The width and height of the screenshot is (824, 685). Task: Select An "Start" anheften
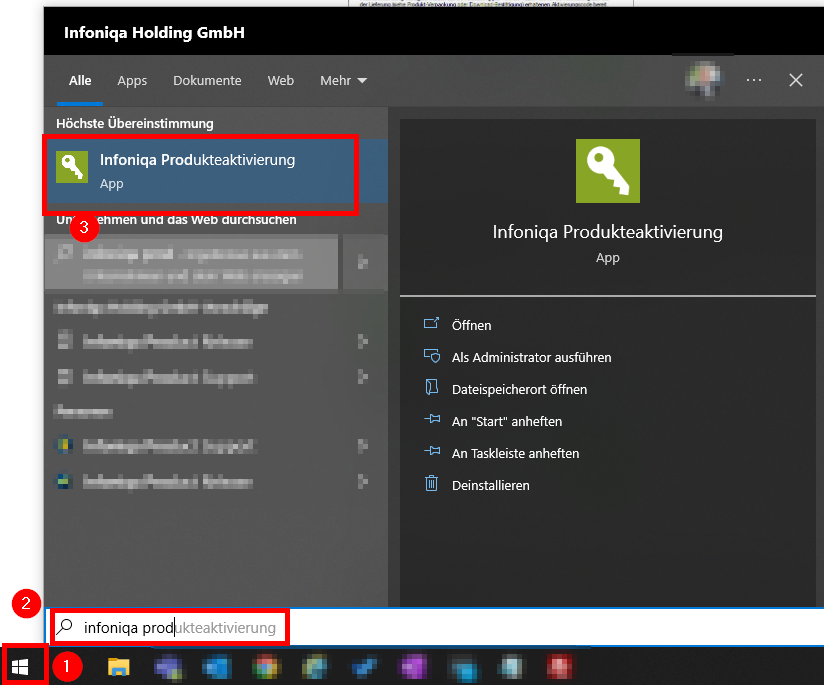[x=507, y=422]
